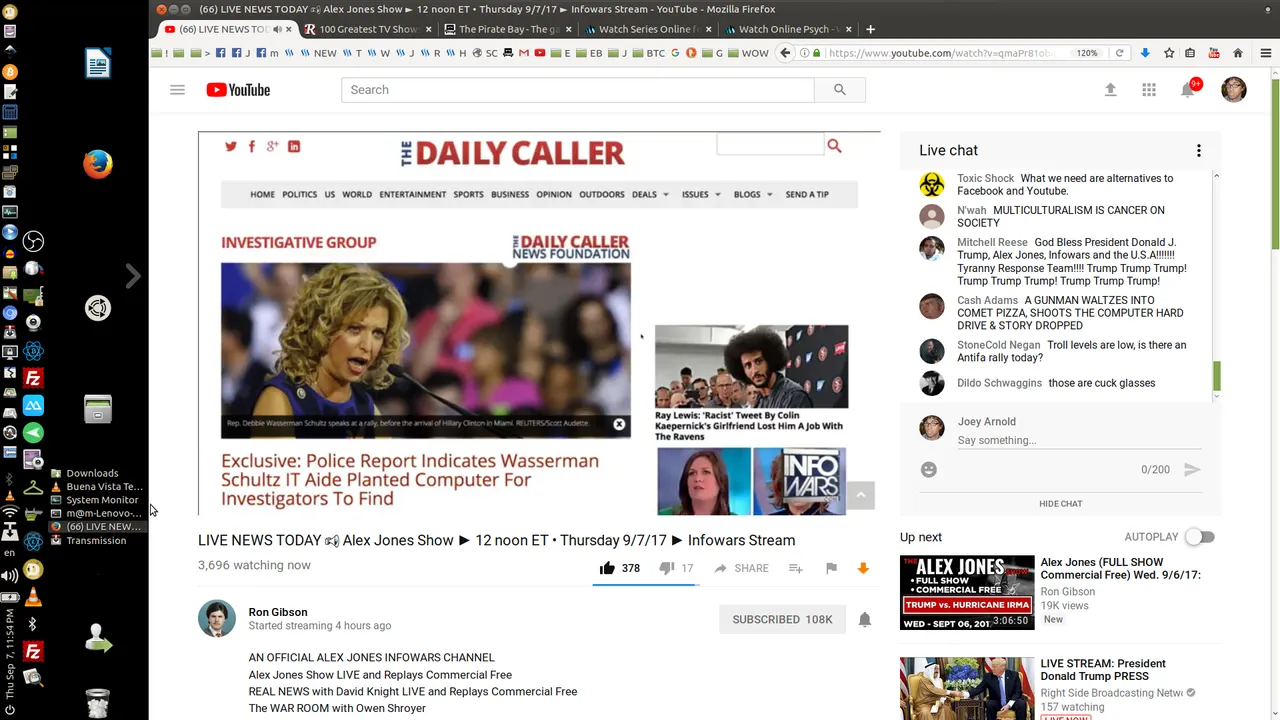Focus the YouTube search field
Viewport: 1280px width, 720px height.
click(x=578, y=90)
